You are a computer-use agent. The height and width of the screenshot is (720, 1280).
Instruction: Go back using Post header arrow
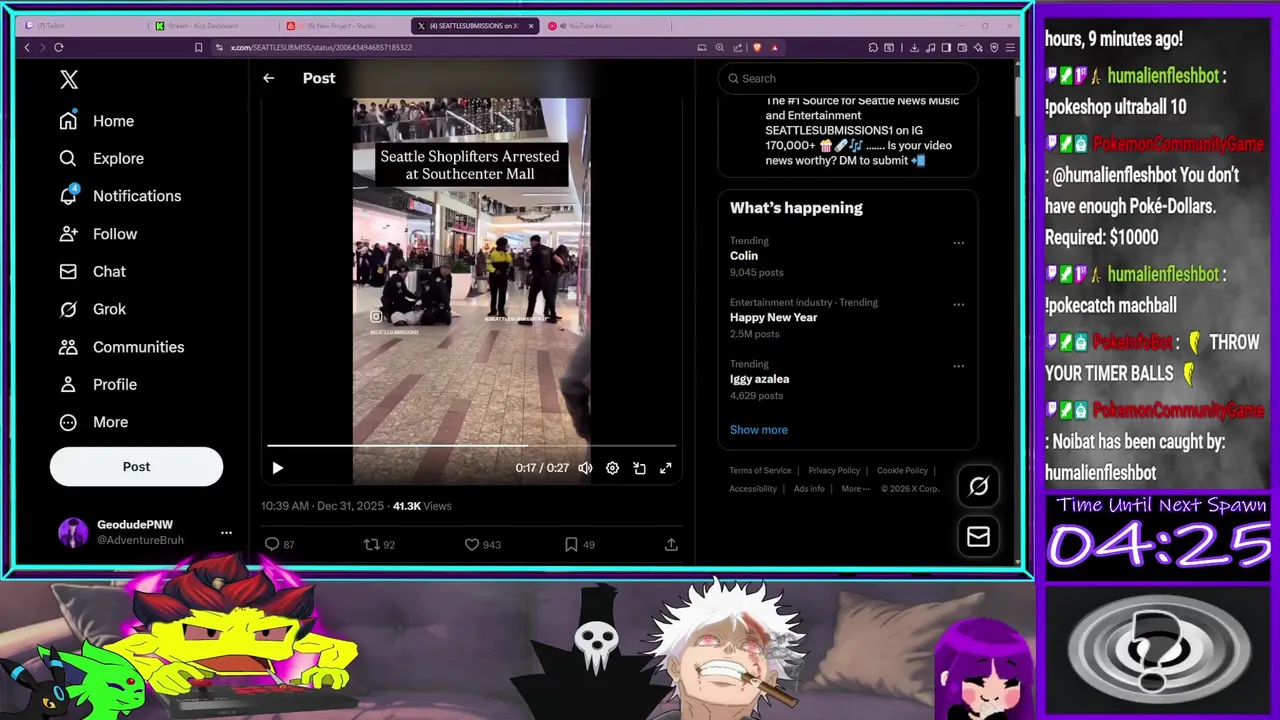(x=268, y=78)
